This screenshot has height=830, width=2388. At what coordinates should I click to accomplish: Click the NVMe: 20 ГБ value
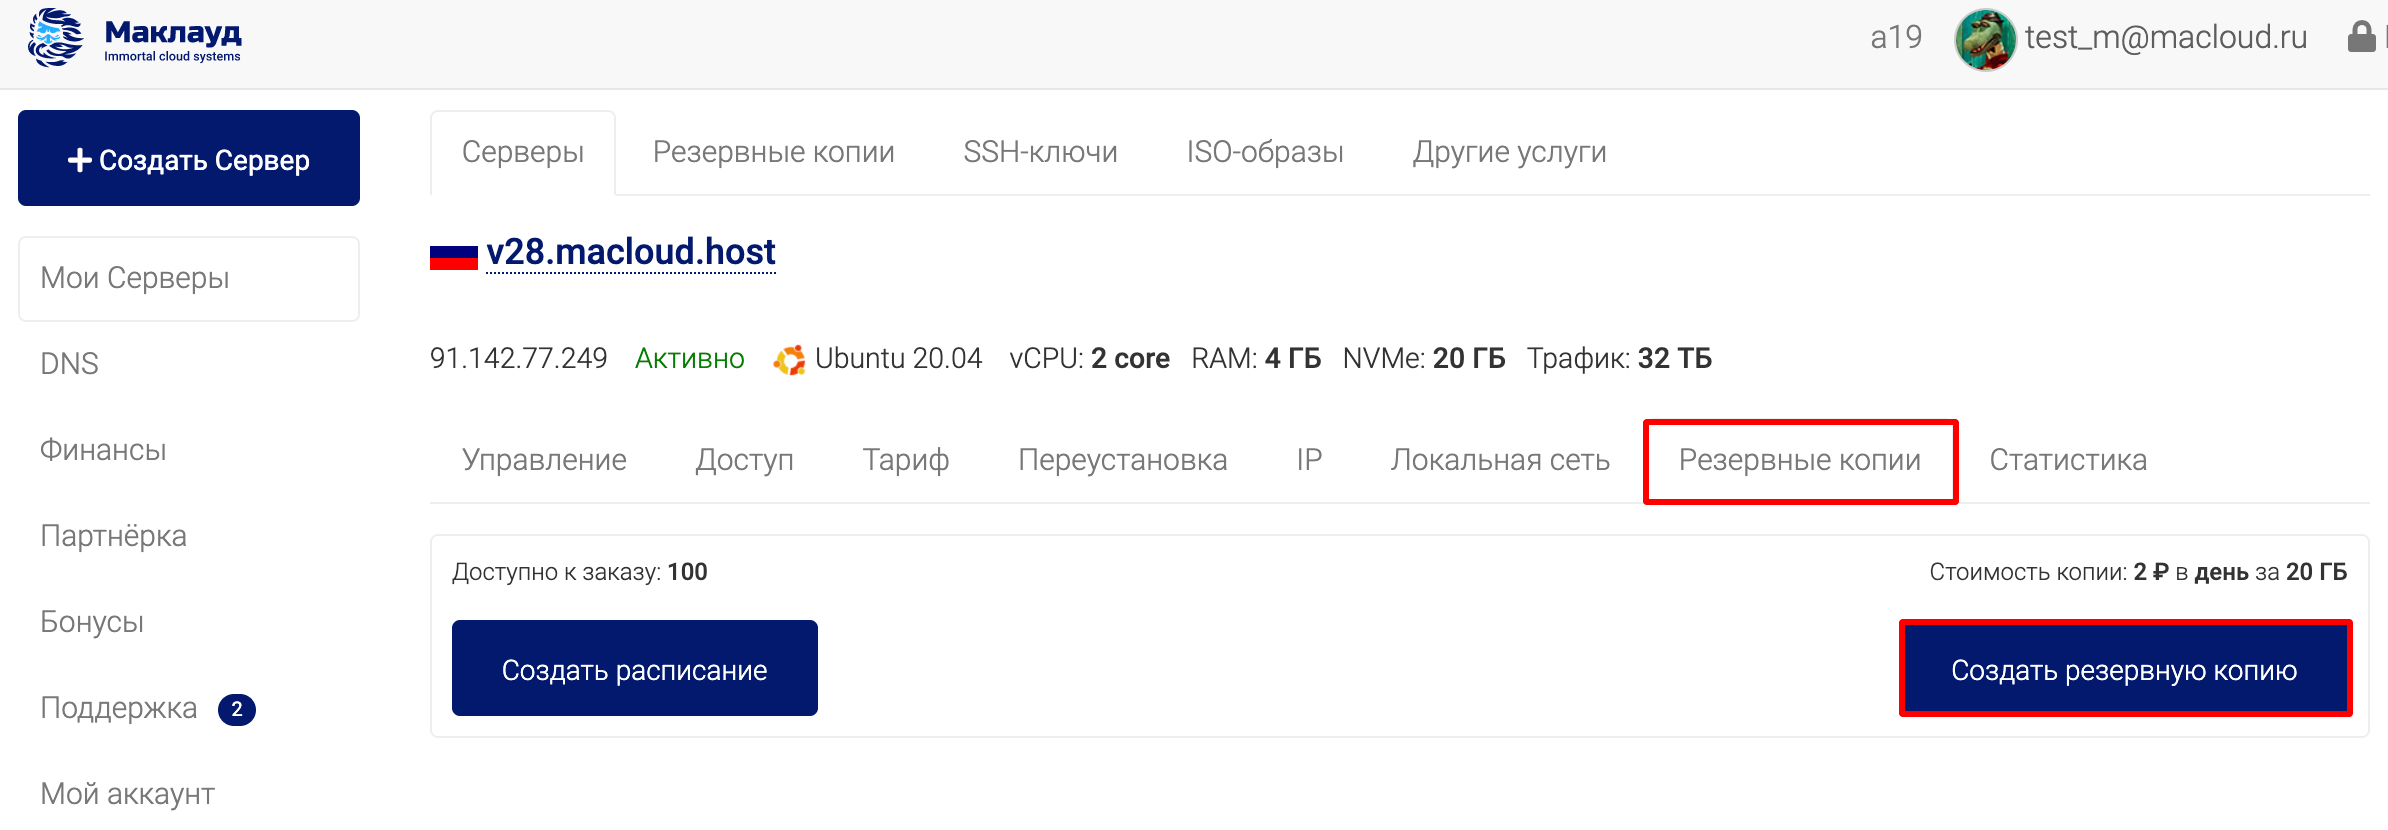tap(1424, 358)
